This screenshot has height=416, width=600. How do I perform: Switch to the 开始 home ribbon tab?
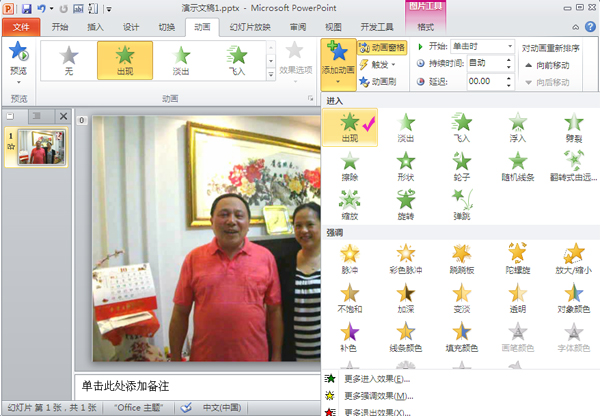pyautogui.click(x=60, y=27)
